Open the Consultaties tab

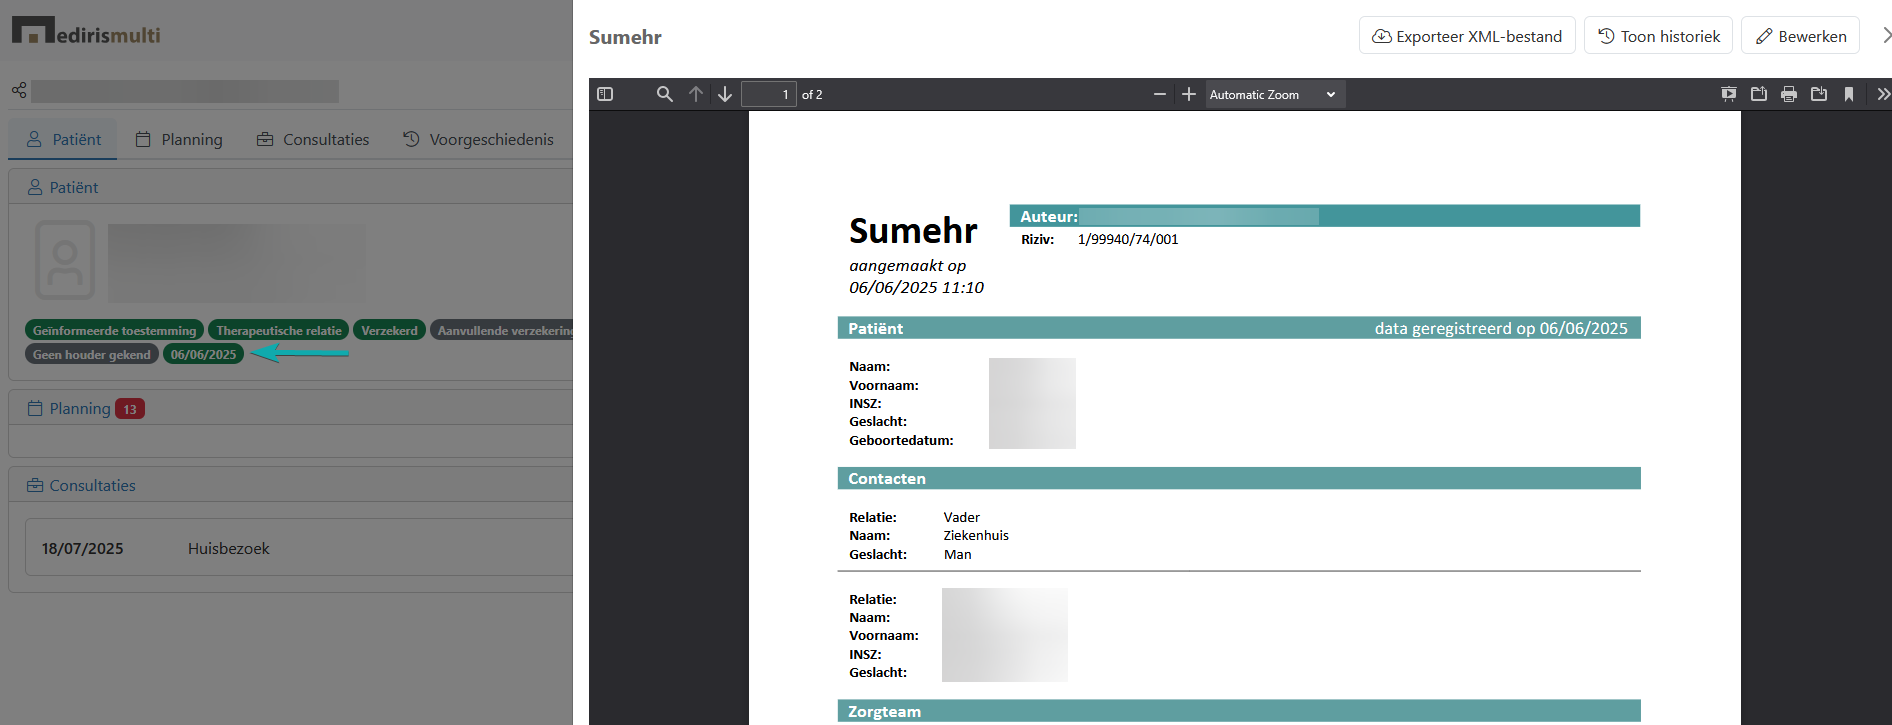[x=313, y=139]
